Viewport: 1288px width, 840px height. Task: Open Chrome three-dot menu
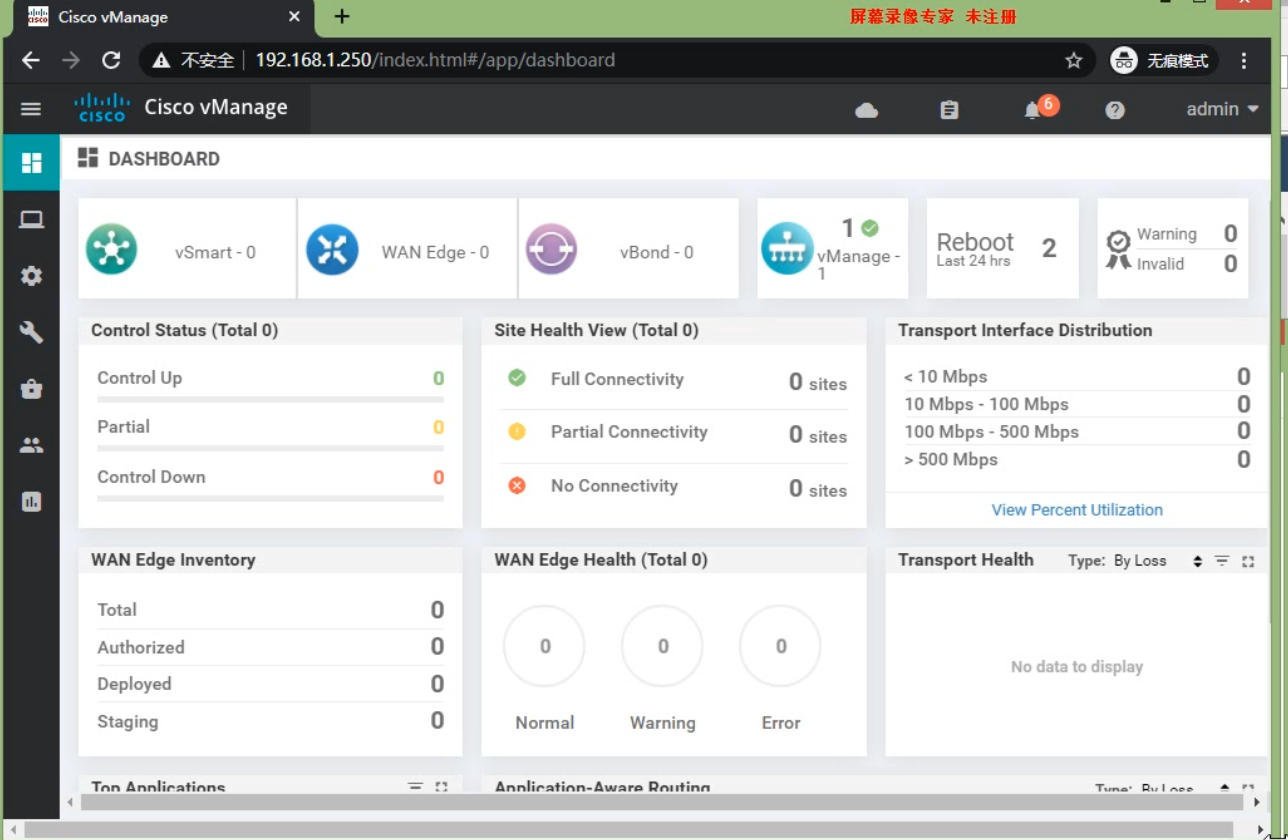pos(1244,61)
